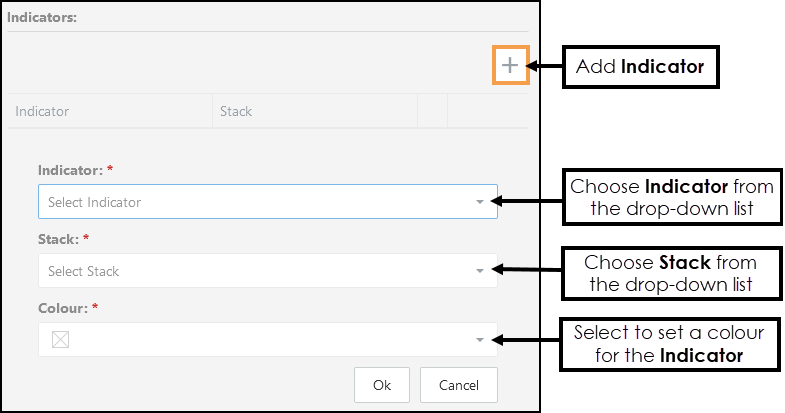Image resolution: width=785 pixels, height=413 pixels.
Task: Click the Indicators section heading
Action: pyautogui.click(x=42, y=18)
